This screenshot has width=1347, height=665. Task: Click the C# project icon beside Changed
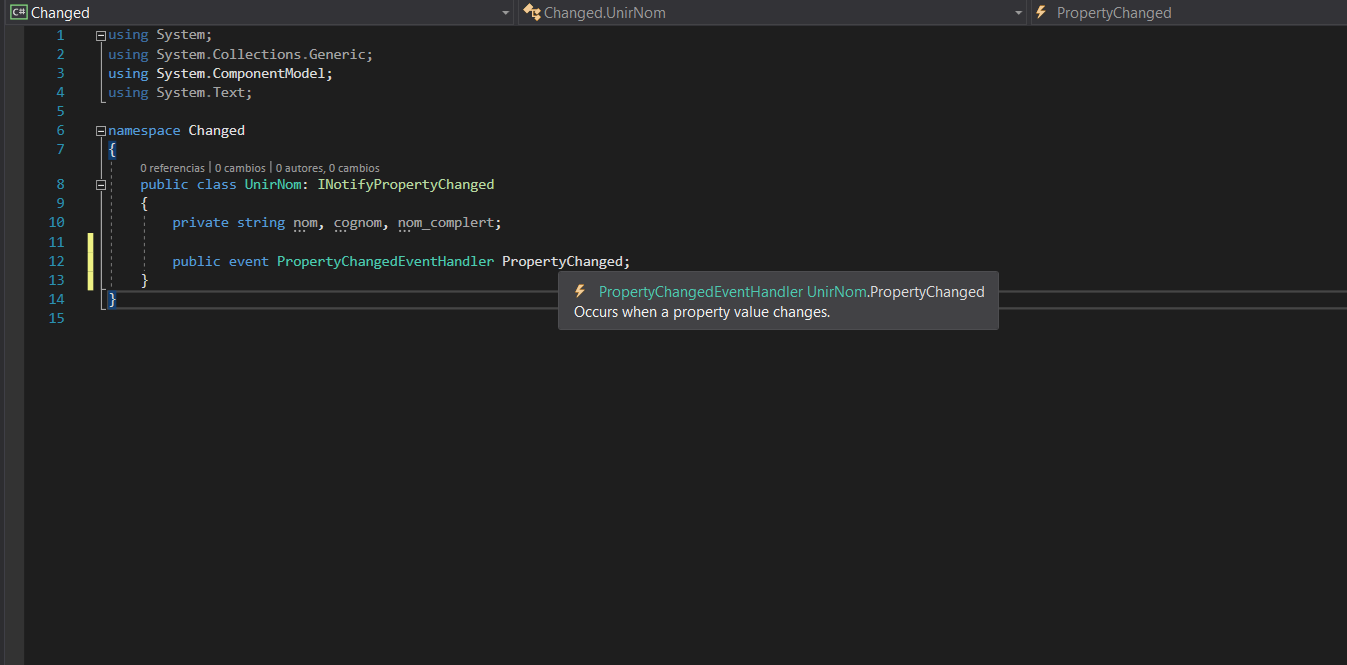pyautogui.click(x=18, y=13)
